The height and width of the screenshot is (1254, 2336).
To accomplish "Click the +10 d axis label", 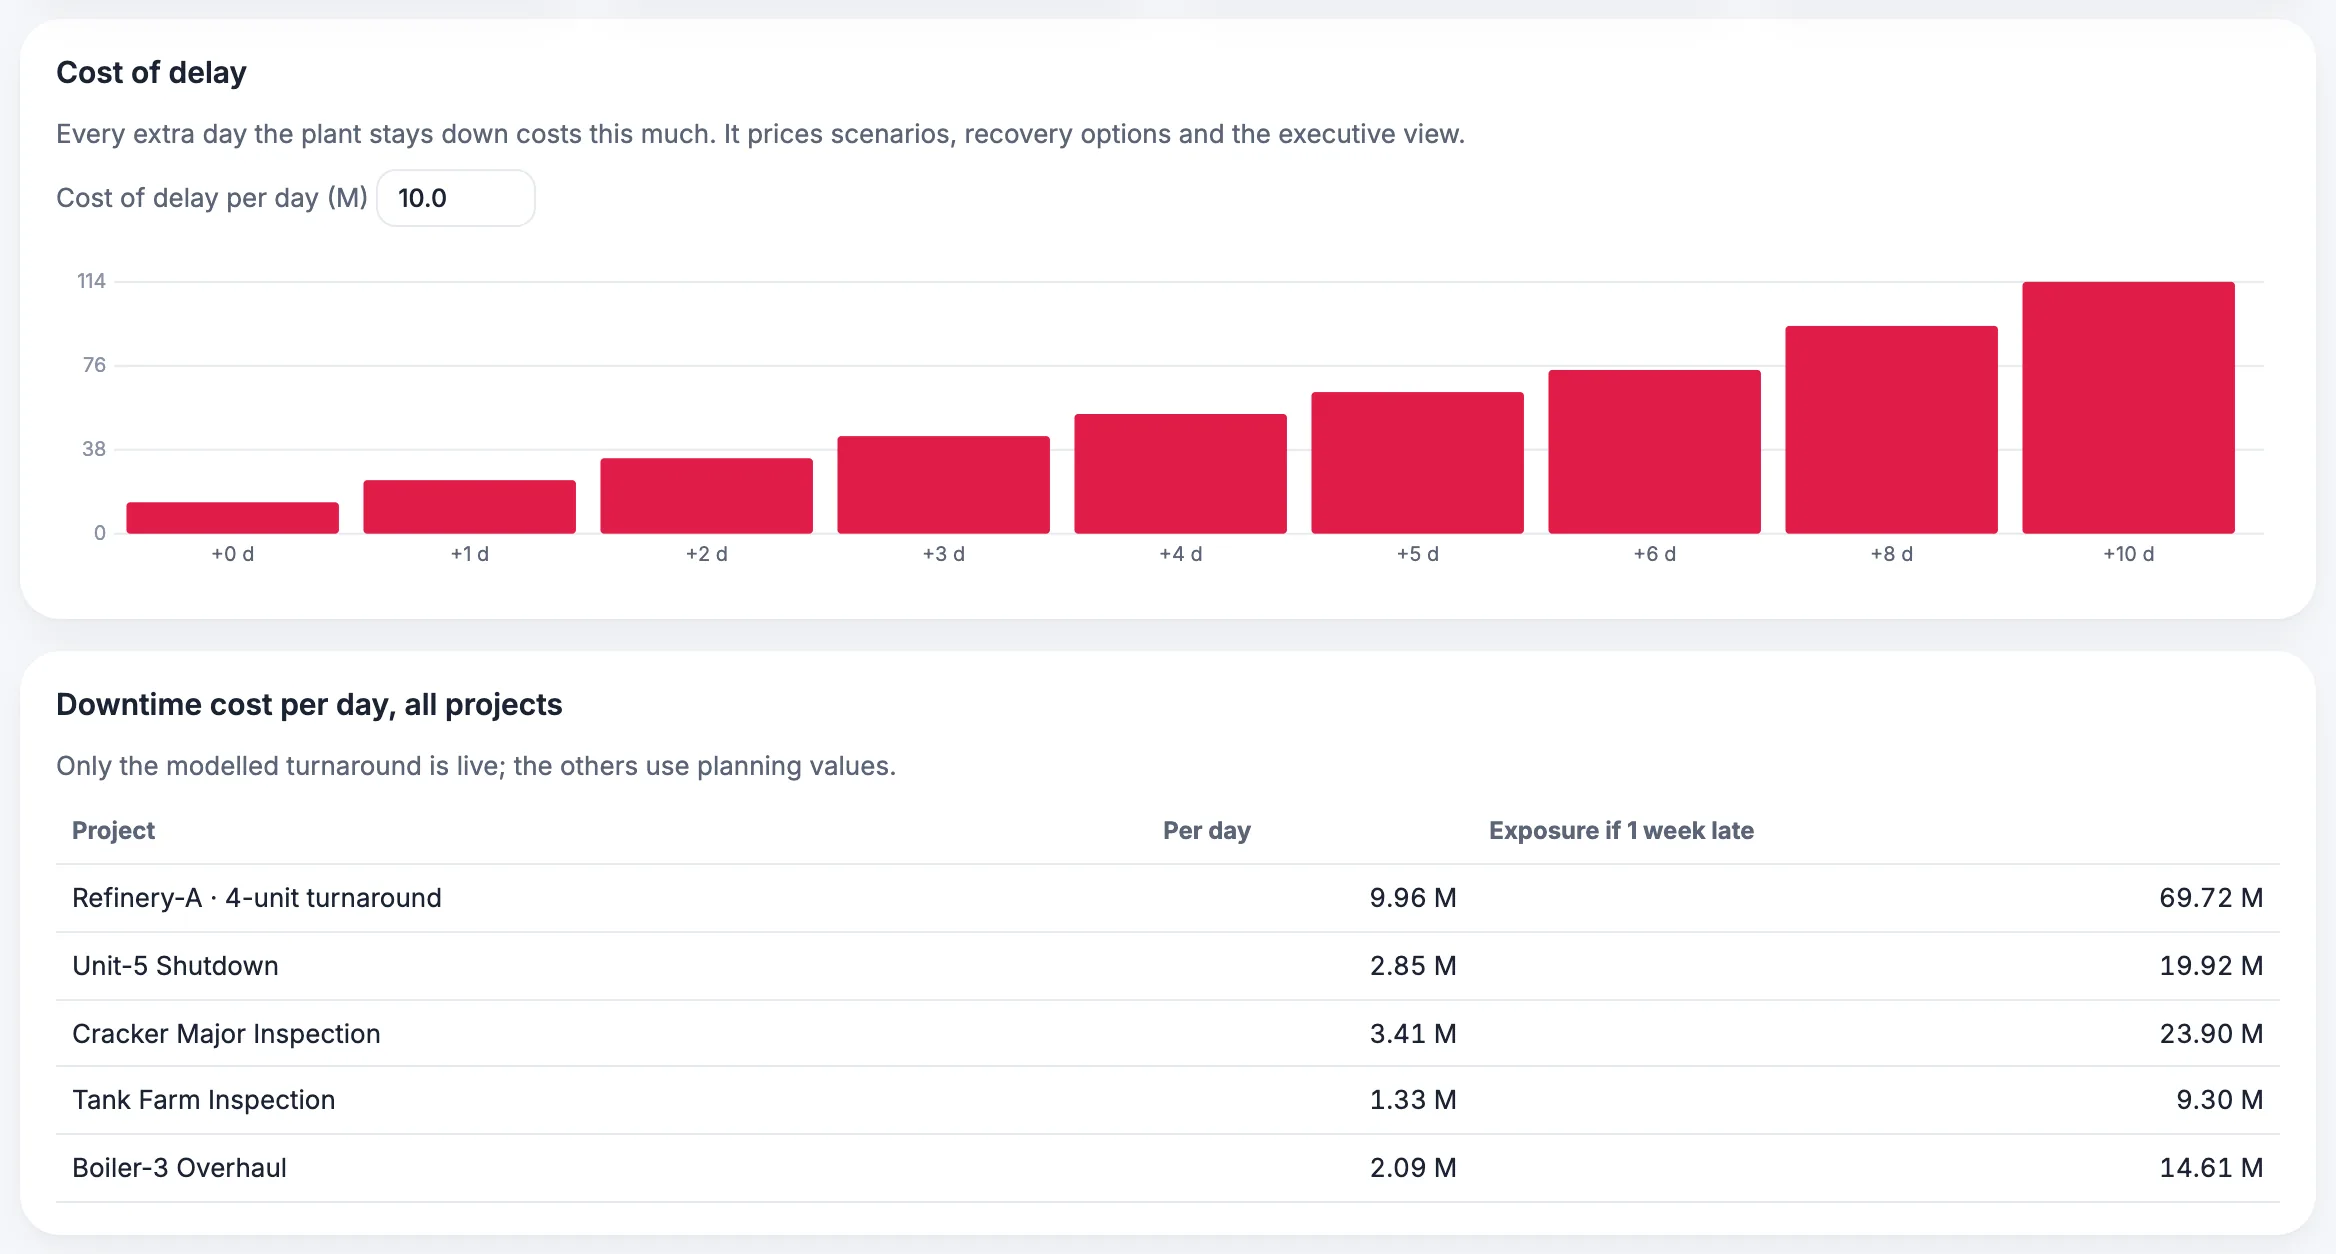I will pyautogui.click(x=2129, y=554).
